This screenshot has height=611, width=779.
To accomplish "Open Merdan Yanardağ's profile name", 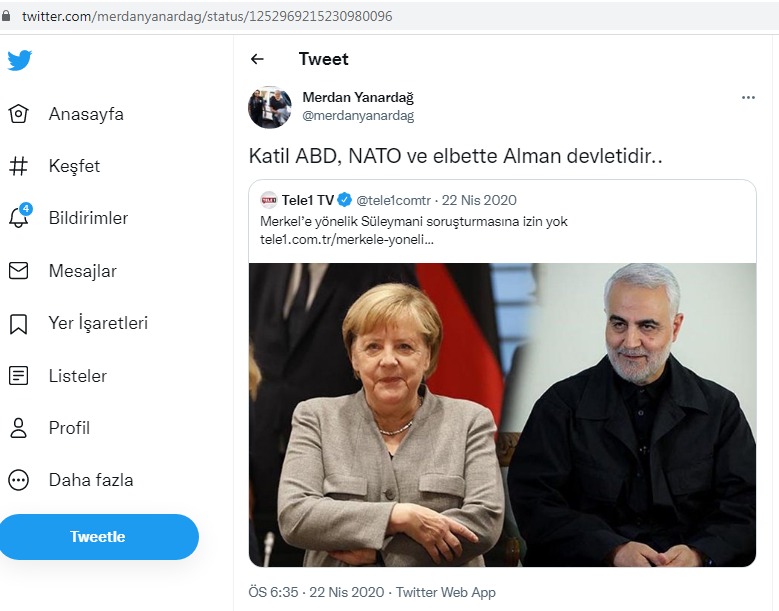I will [357, 97].
